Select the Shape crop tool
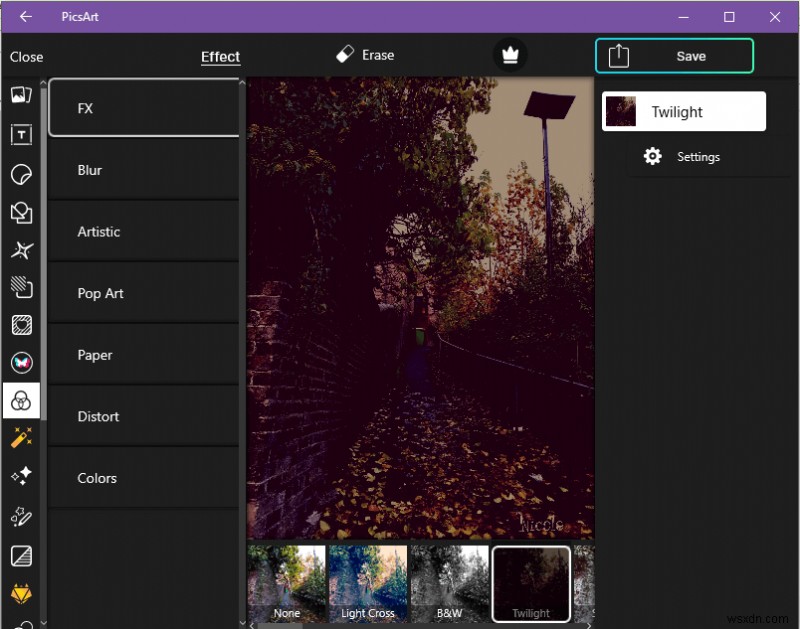 [21, 213]
